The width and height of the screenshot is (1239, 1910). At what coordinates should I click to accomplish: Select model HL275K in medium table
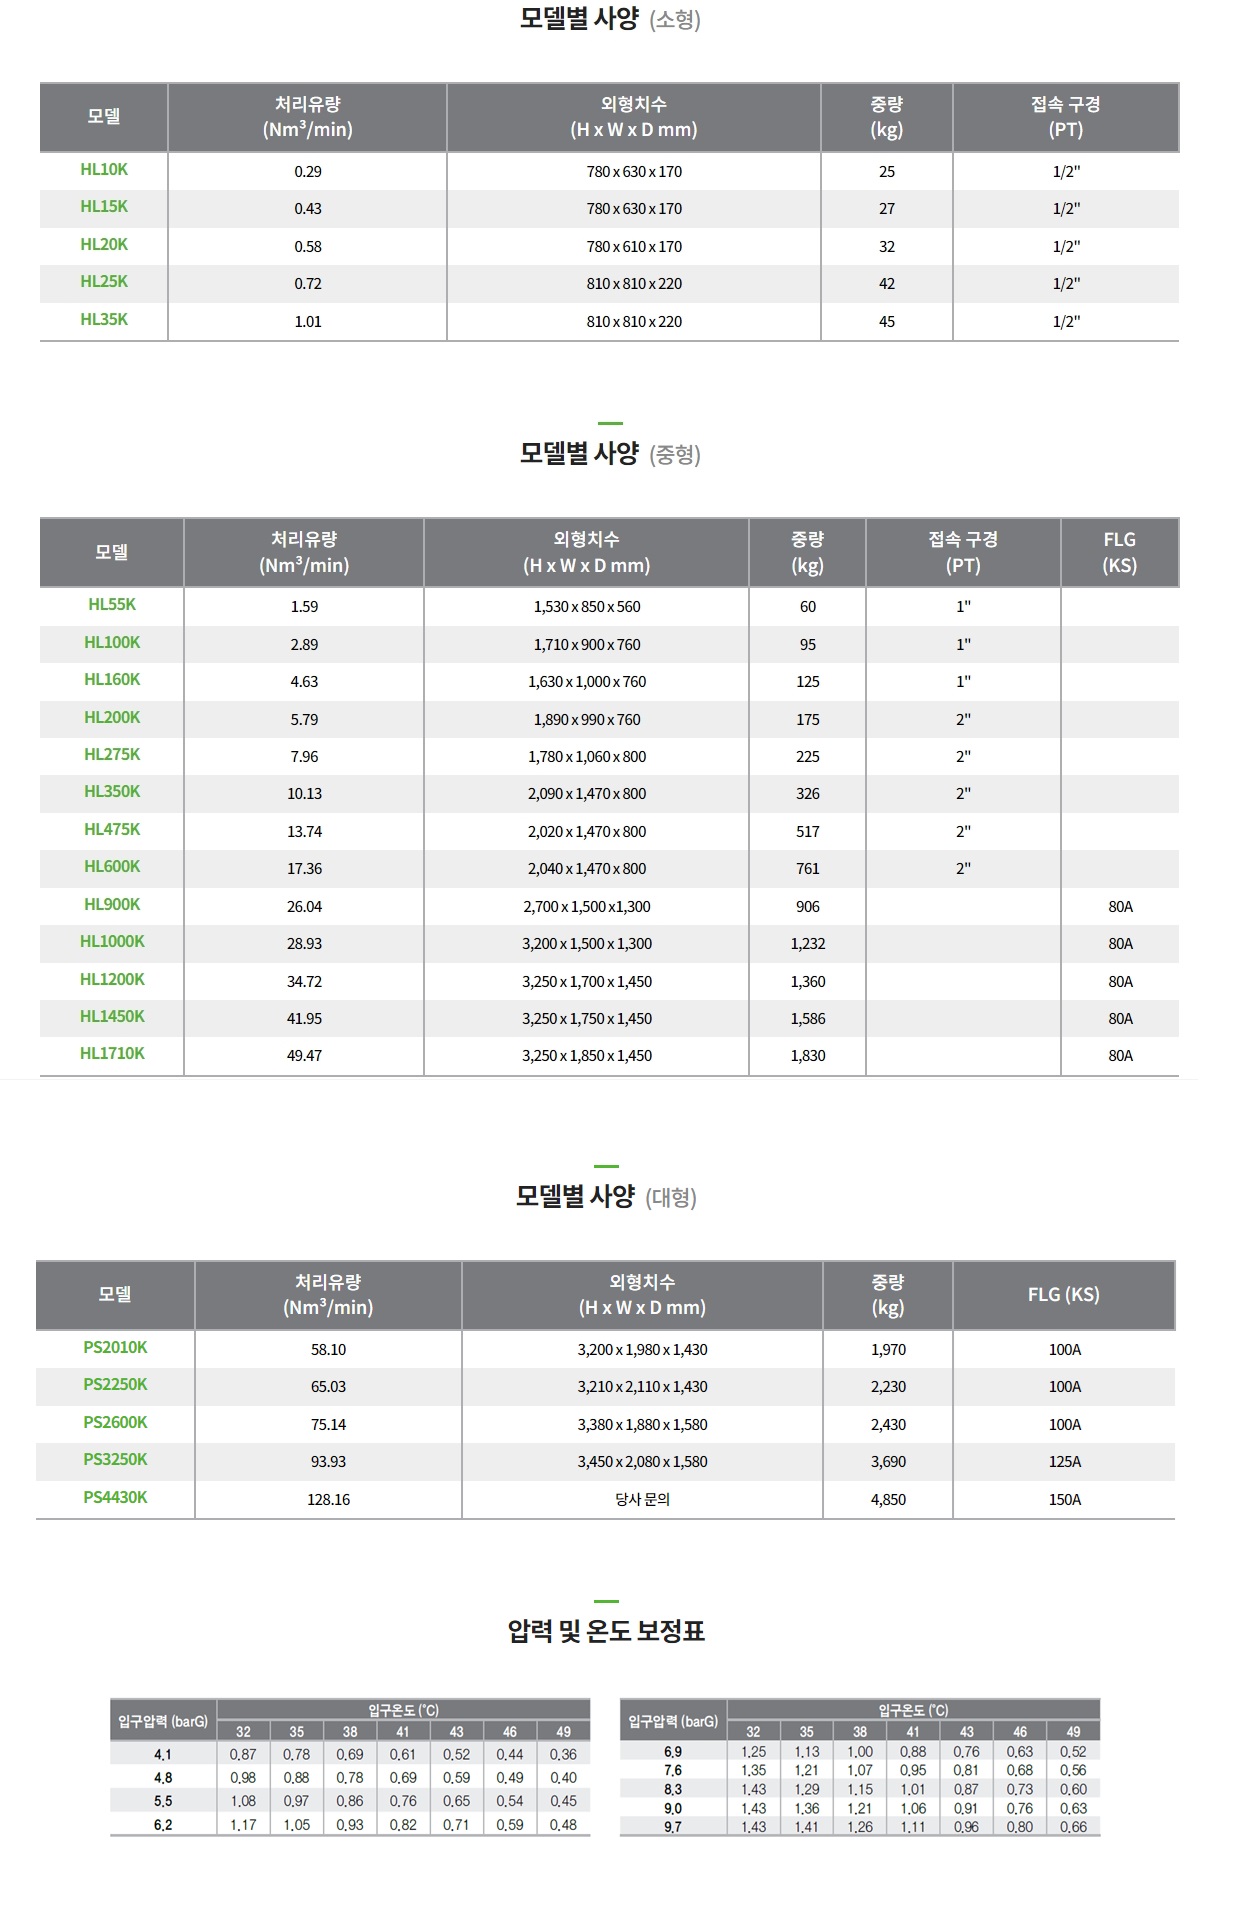112,754
